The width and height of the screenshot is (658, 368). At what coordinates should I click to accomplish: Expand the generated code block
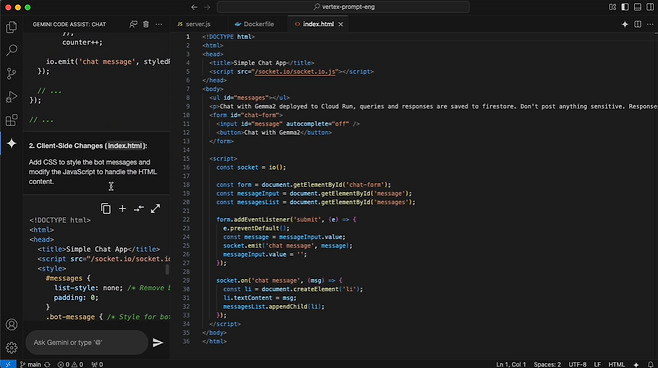coord(155,209)
